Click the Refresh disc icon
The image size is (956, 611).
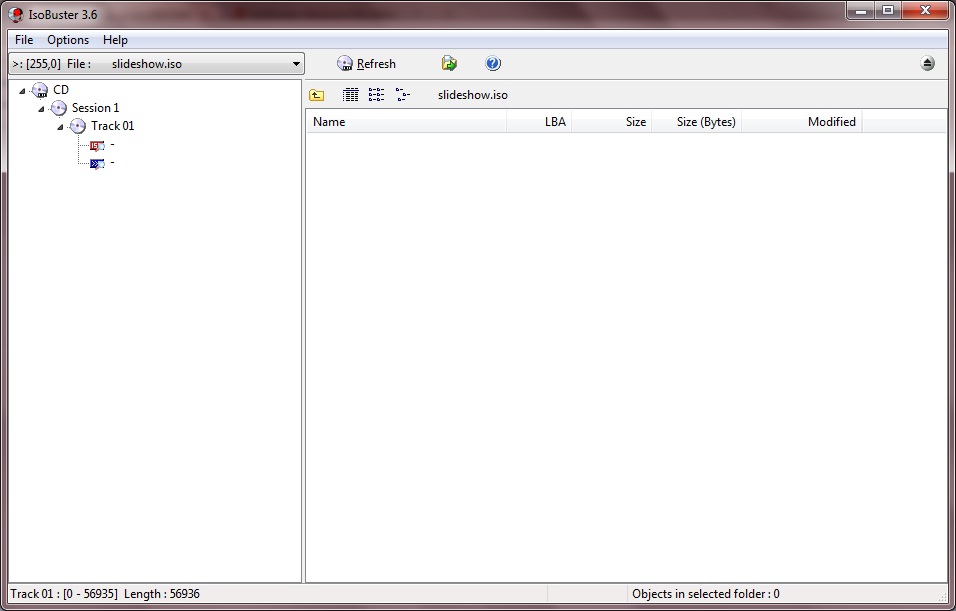(x=344, y=63)
